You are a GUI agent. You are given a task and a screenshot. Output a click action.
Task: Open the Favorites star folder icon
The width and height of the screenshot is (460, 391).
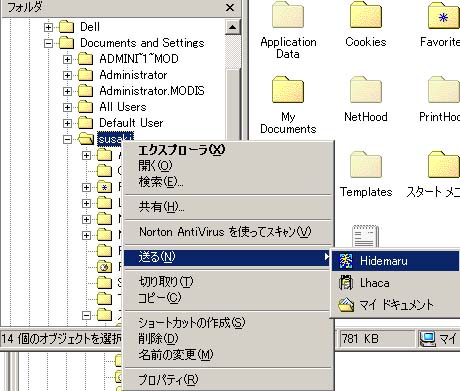pyautogui.click(x=444, y=15)
